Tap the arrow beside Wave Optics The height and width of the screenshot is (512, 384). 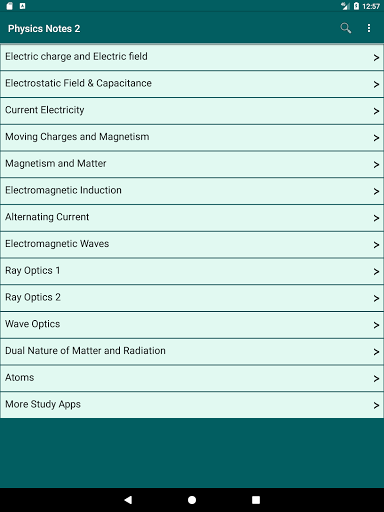tap(376, 325)
